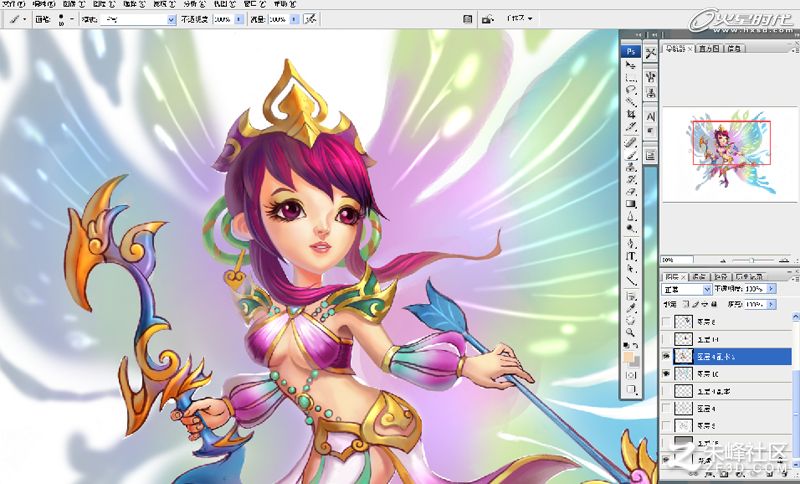800x484 pixels.
Task: Open the layer fill slider arrow
Action: coord(771,304)
